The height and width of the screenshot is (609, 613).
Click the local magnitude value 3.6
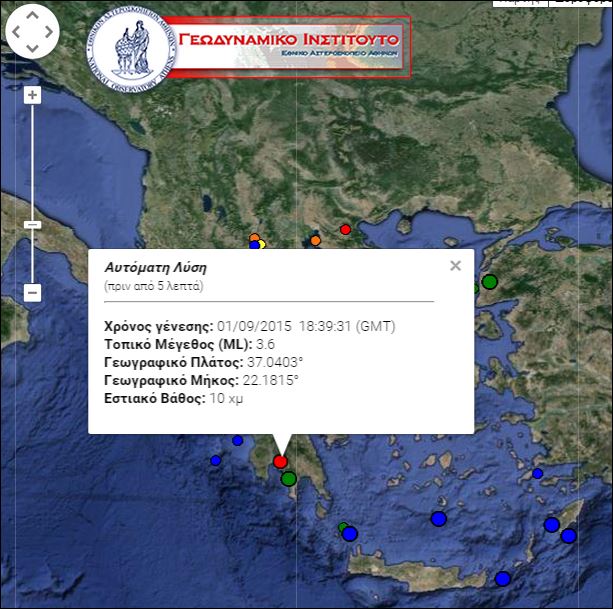[265, 344]
